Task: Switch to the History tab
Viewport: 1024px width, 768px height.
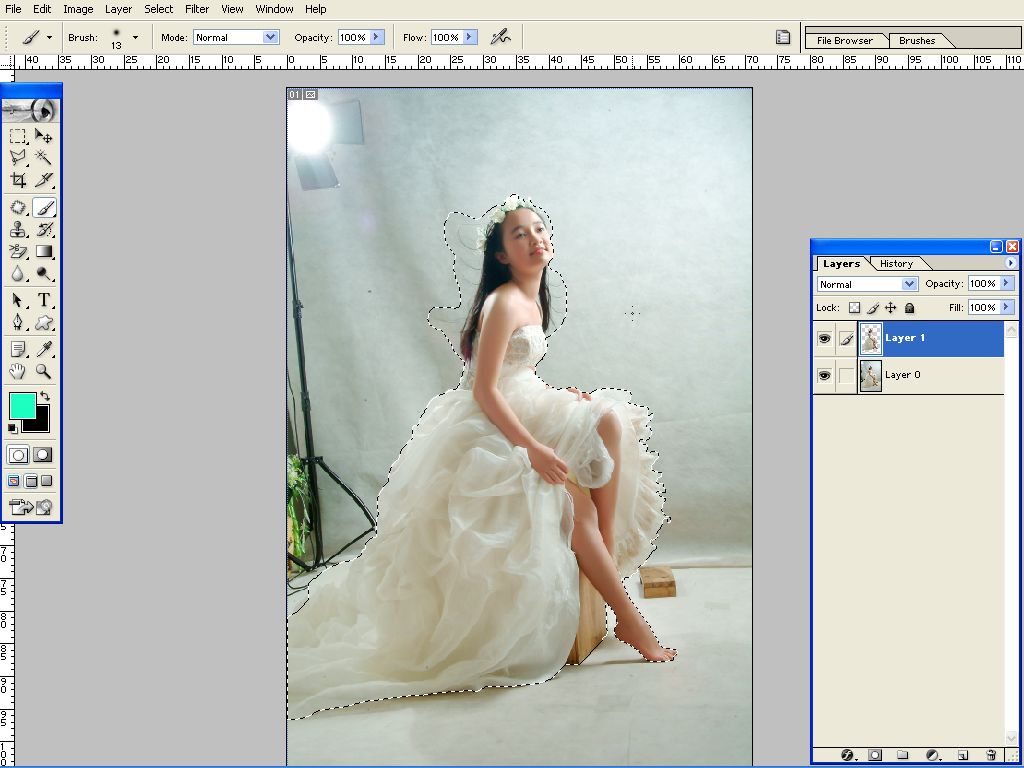Action: 896,264
